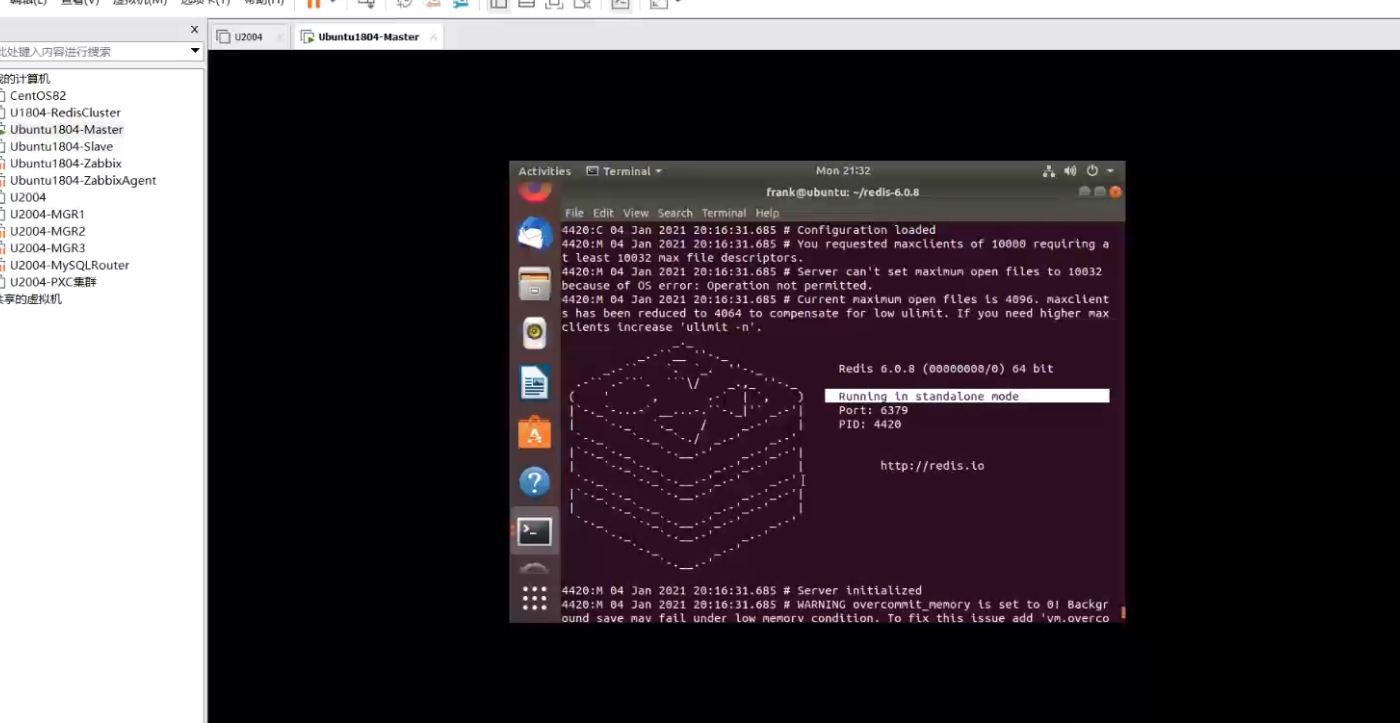Viewport: 1400px width, 723px height.
Task: Click the power icon in Ubuntu top bar
Action: [1092, 171]
